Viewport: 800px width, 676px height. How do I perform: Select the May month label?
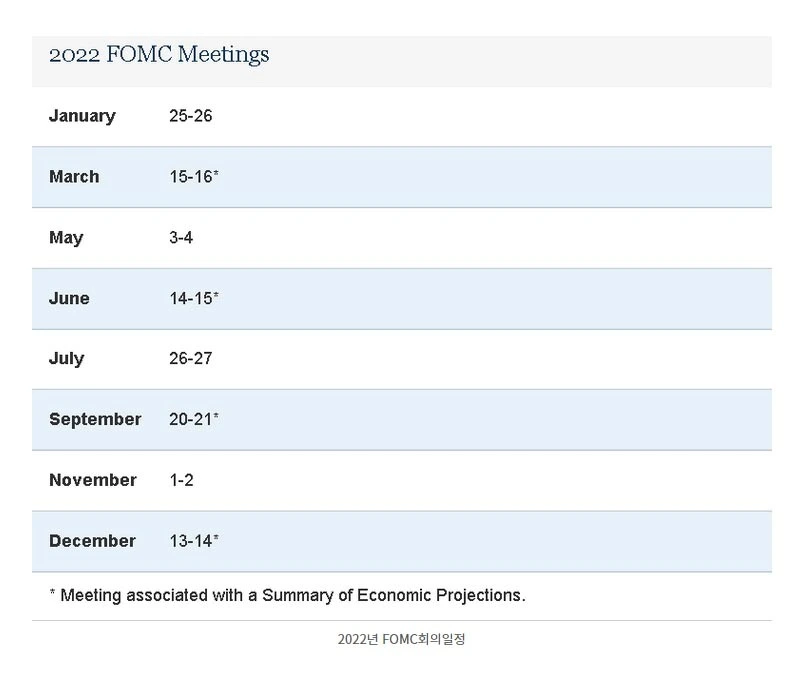tap(66, 238)
